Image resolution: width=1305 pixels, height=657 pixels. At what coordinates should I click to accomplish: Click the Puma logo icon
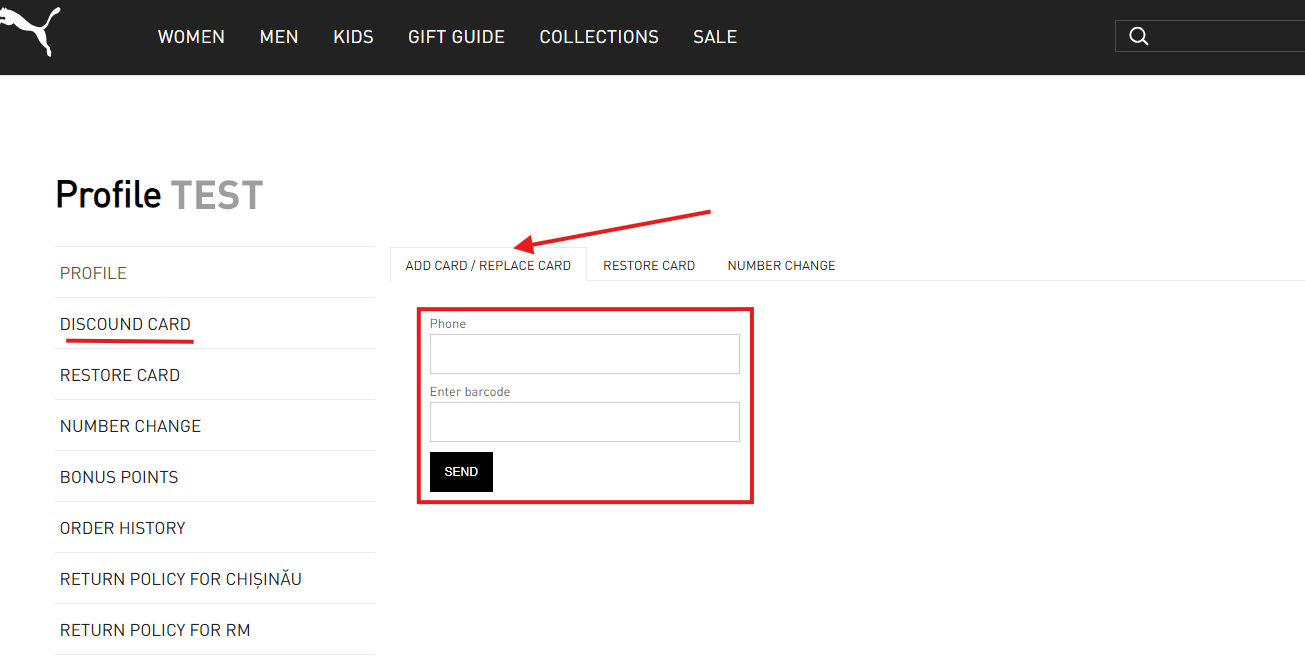(x=31, y=31)
